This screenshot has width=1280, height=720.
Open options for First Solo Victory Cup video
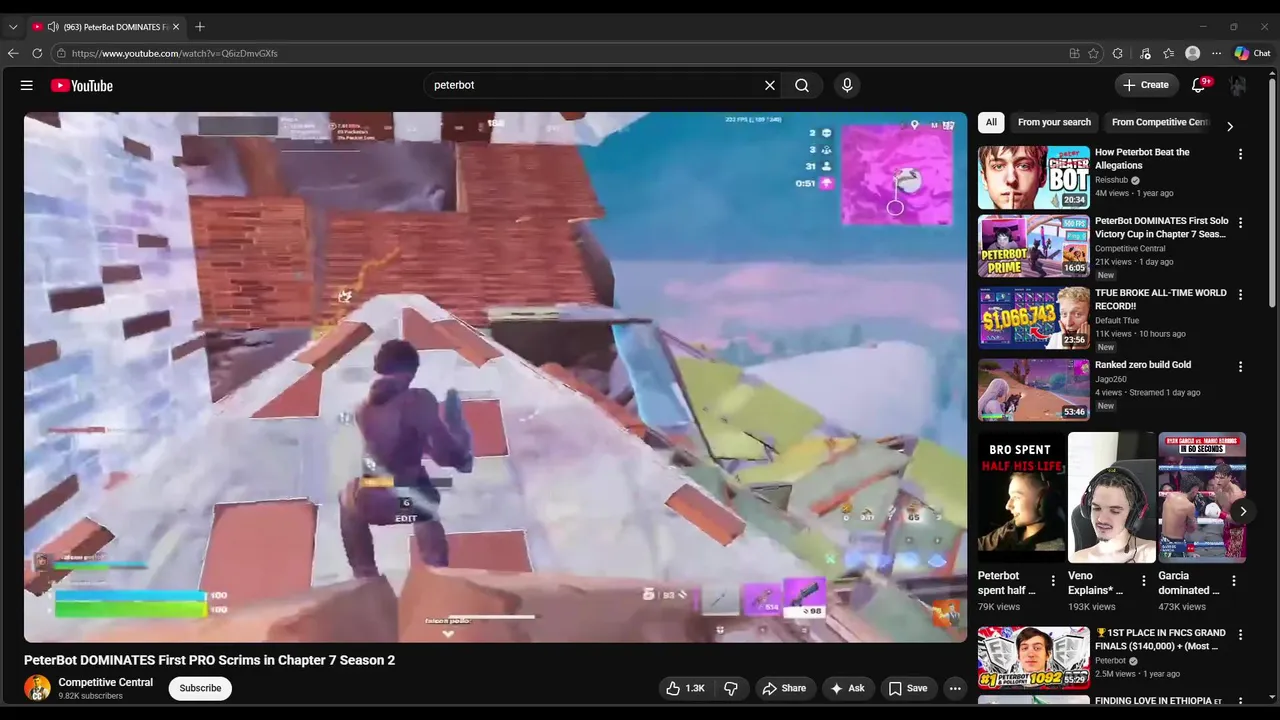pyautogui.click(x=1241, y=223)
